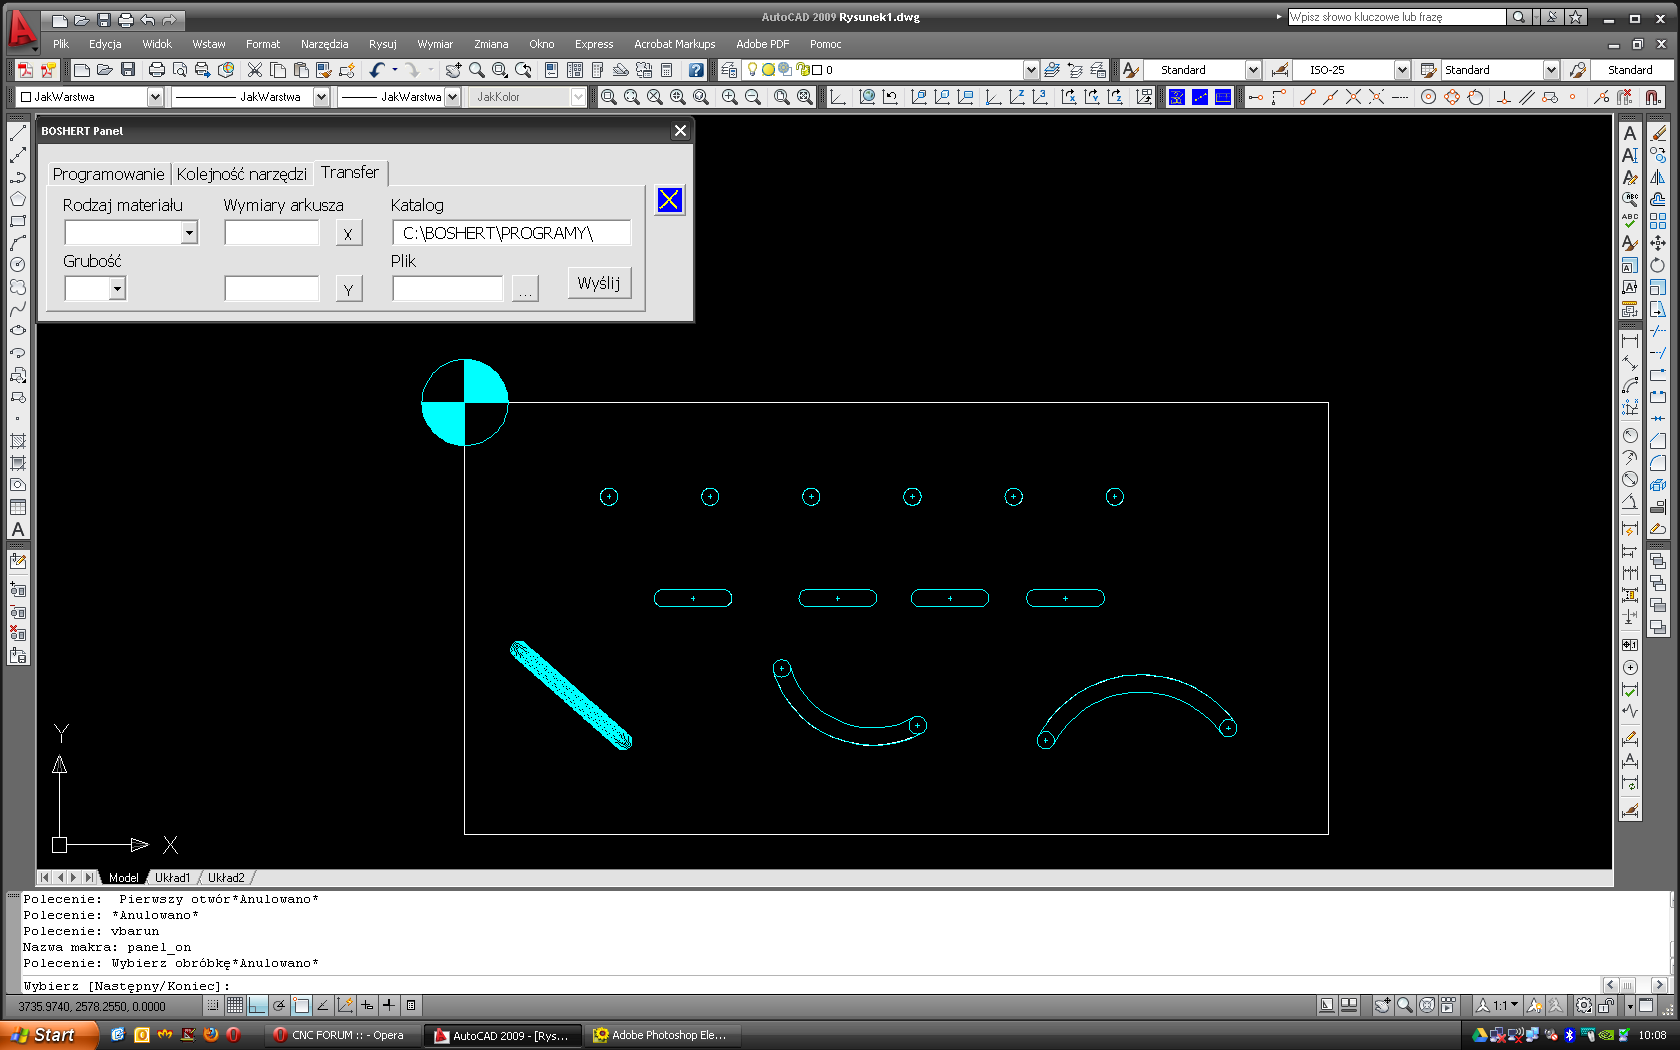Open the ISO-25 dimension style dropdown
Image resolution: width=1680 pixels, height=1050 pixels.
click(1402, 70)
